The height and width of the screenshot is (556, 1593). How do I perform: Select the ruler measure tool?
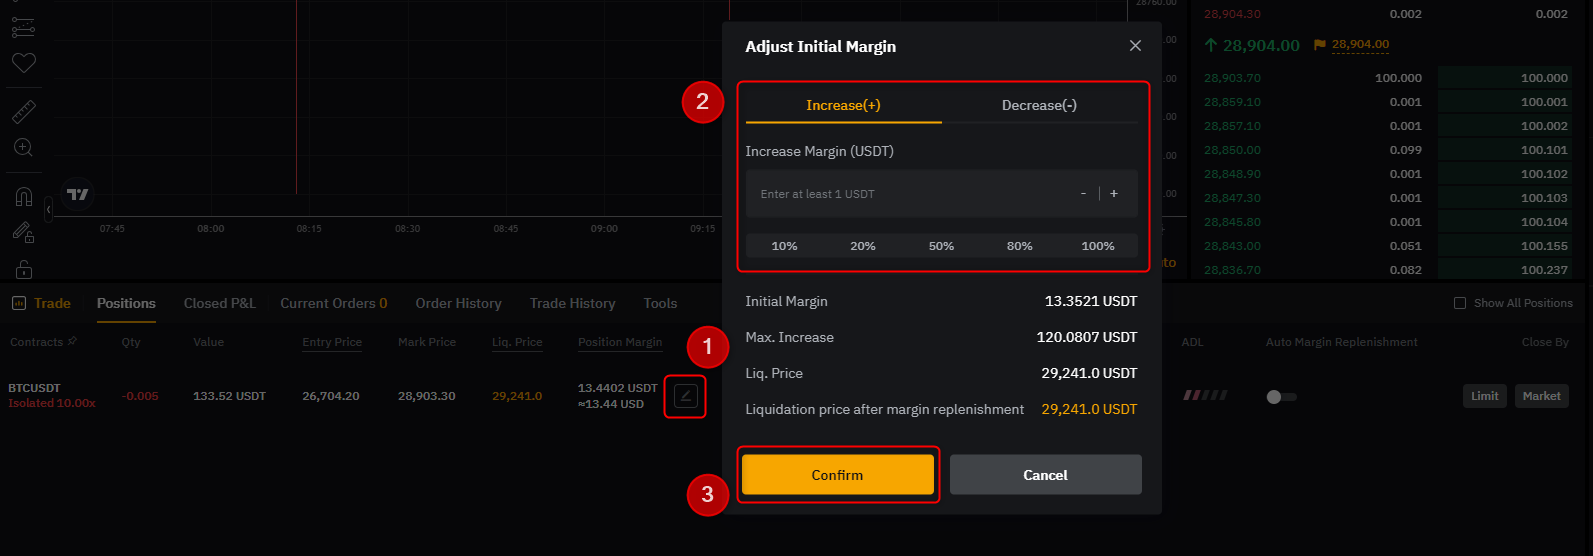coord(24,112)
